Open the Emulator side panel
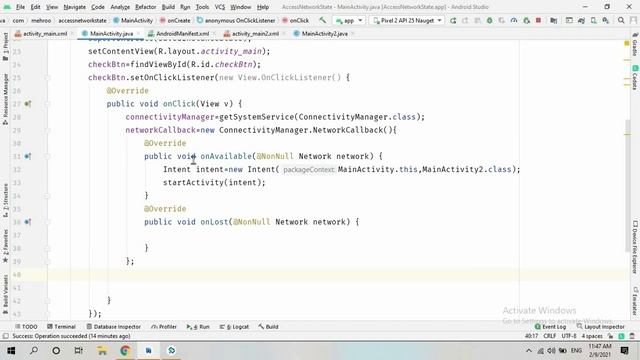 (x=635, y=301)
